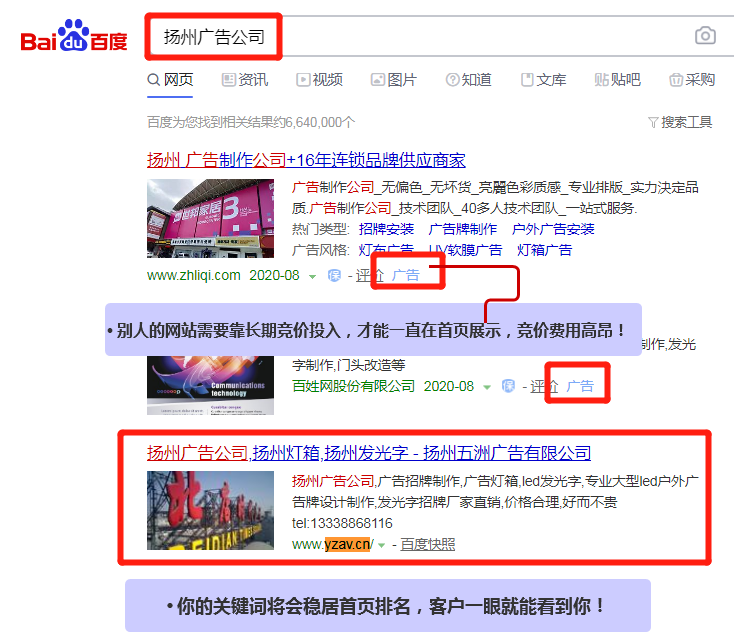Click the www.zhliqi.com URL

click(194, 275)
